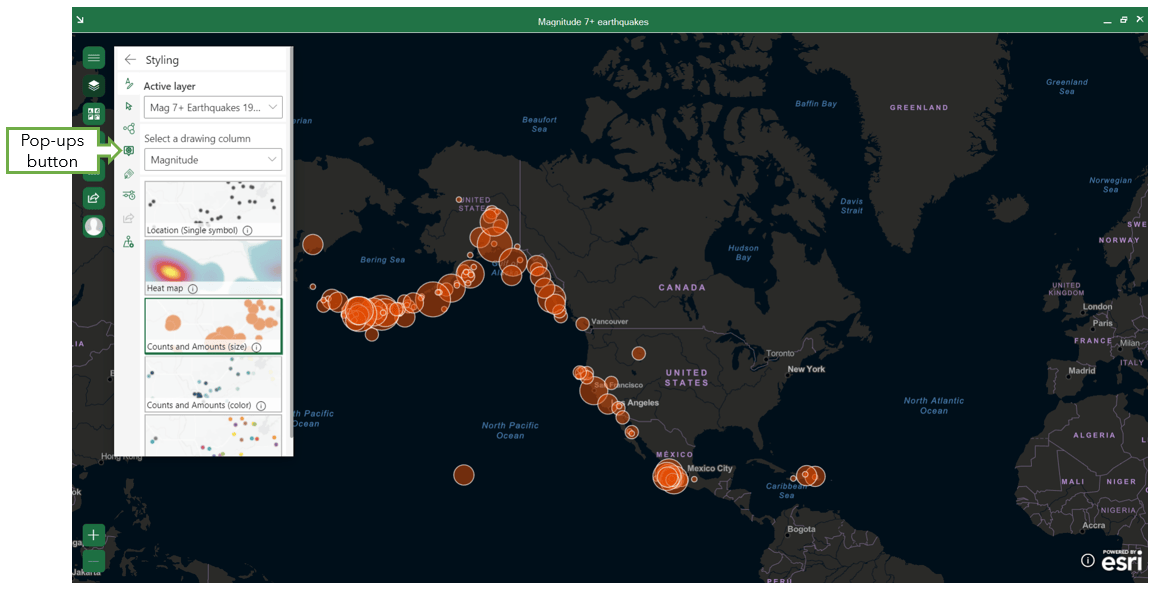Click earthquake circles in Caribbean Sea
Screen dimensions: 1158x590
tap(810, 476)
